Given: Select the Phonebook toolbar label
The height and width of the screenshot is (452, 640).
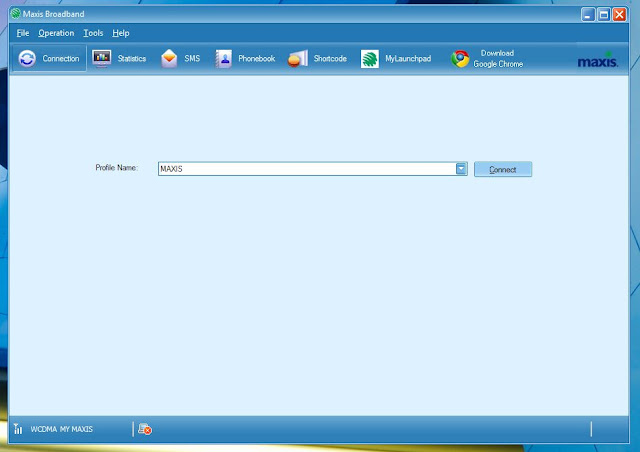Looking at the screenshot, I should 257,59.
